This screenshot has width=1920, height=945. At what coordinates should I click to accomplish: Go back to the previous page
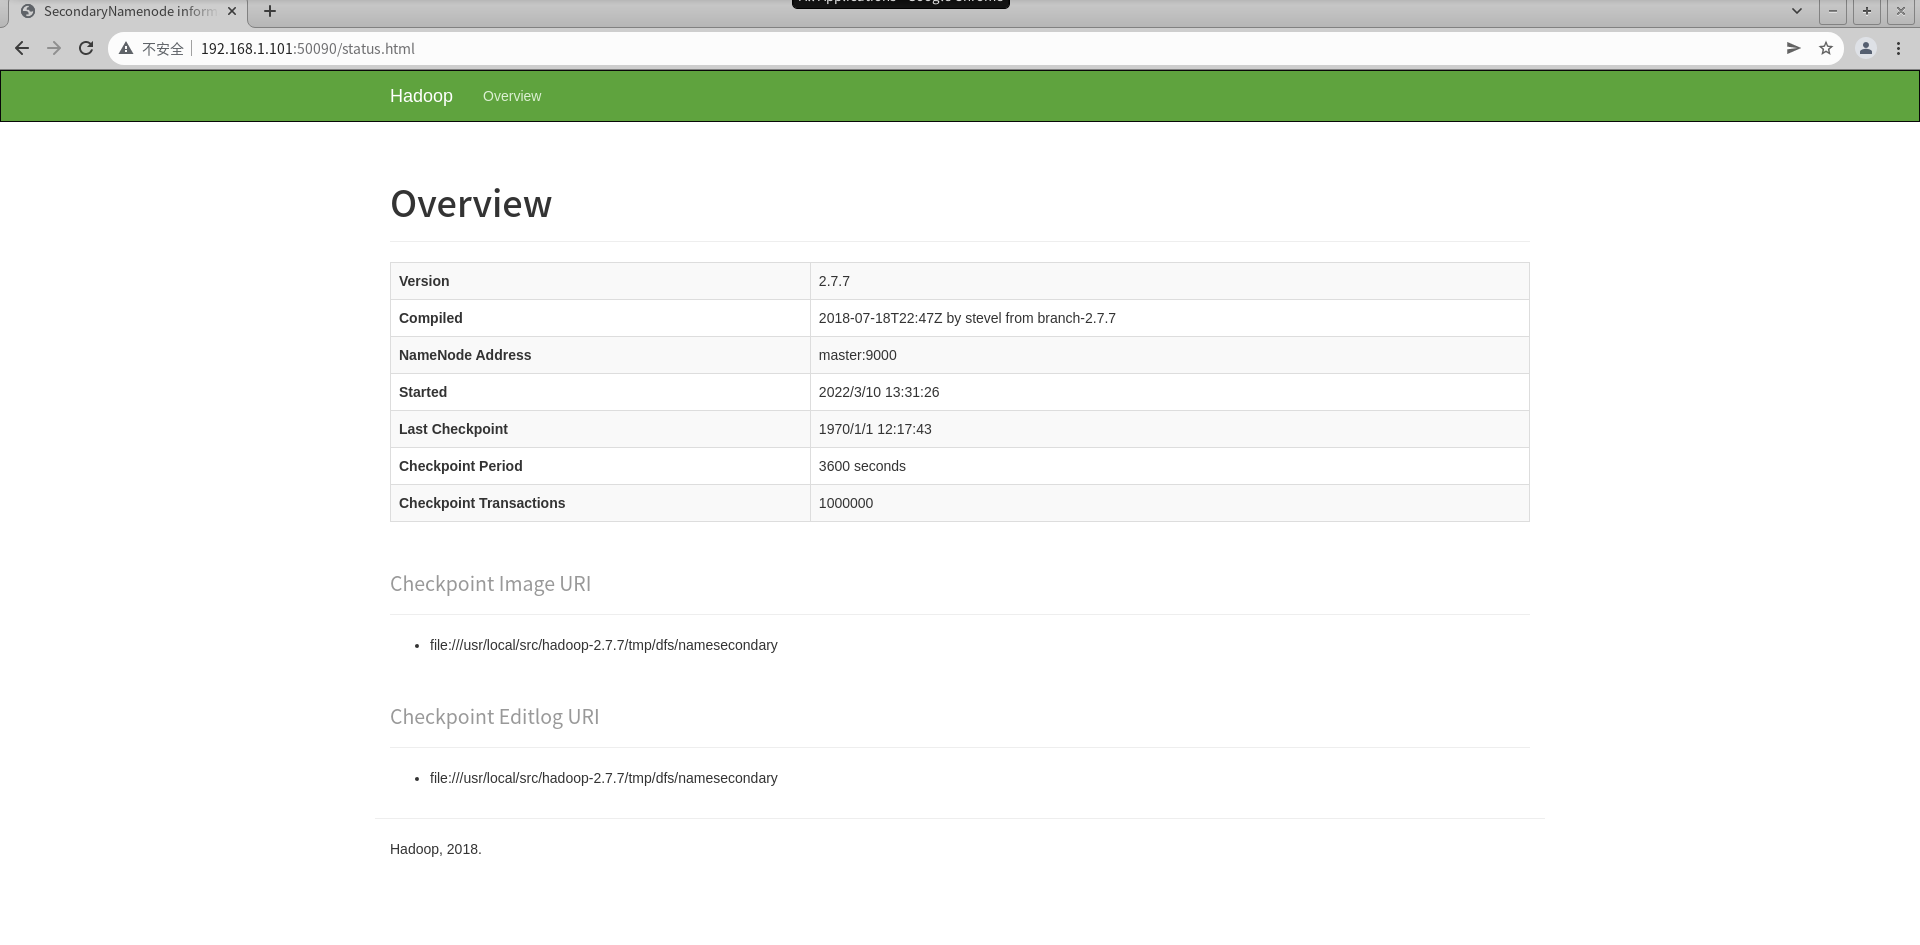pos(22,48)
